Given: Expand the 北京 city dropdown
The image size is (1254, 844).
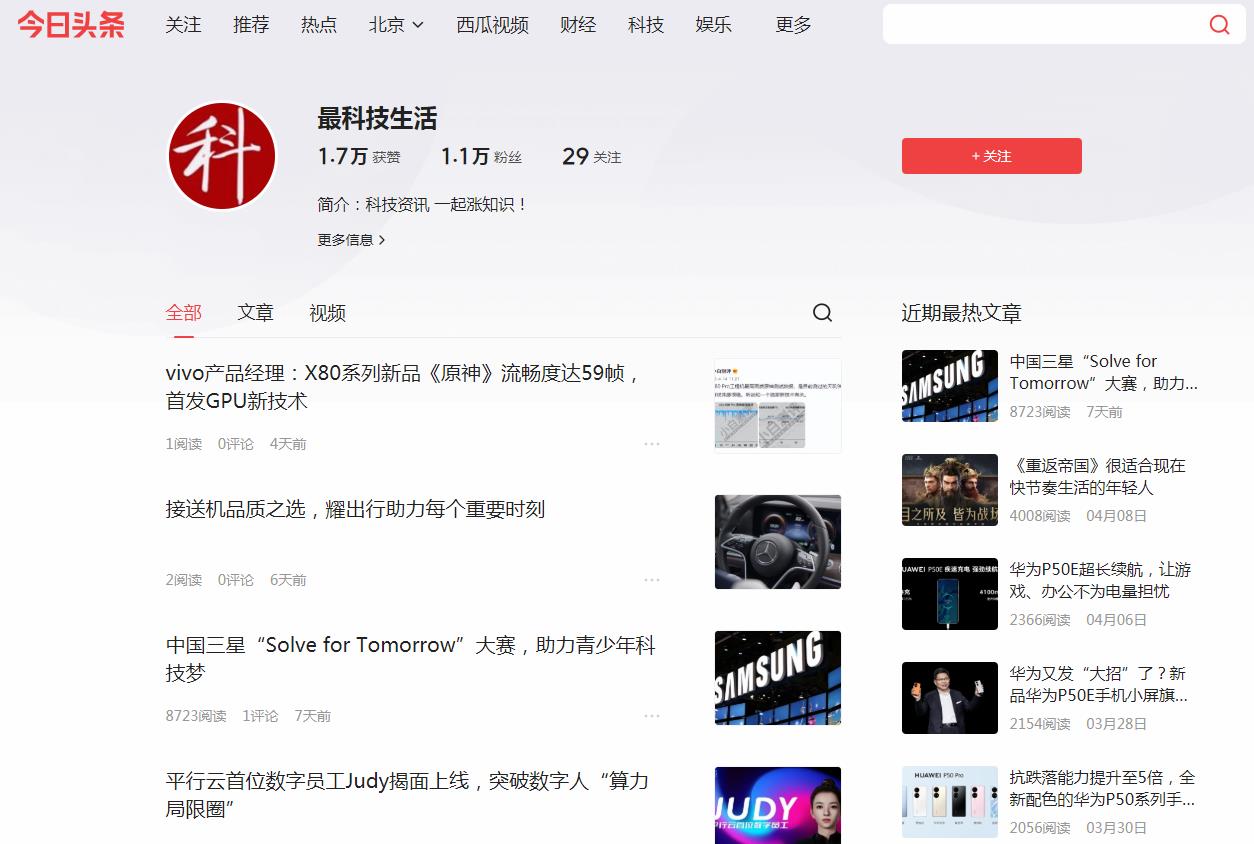Looking at the screenshot, I should 396,25.
